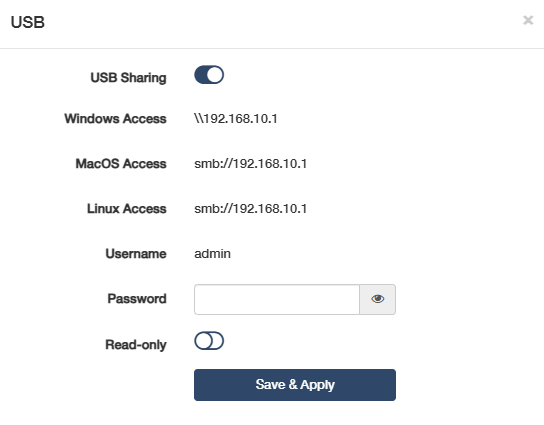Click the MacOS Access label
Viewport: 544px width, 425px height.
pos(121,164)
